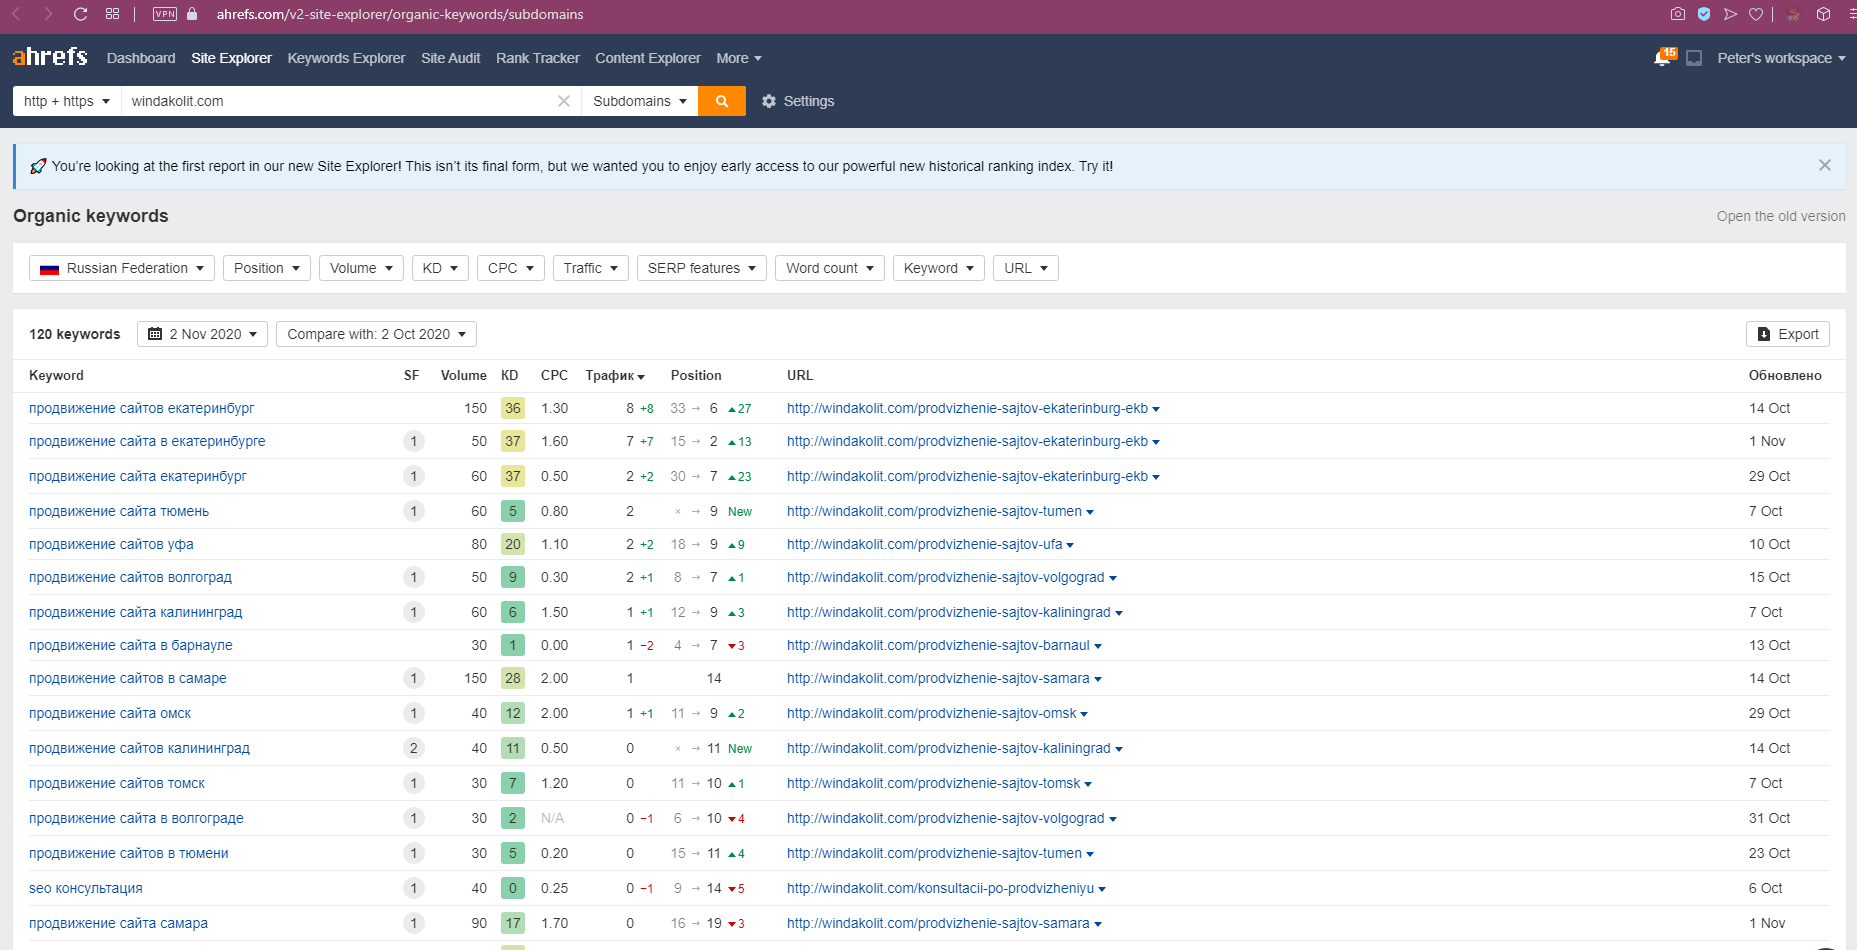Clear the windakolit.com search field
This screenshot has height=950, width=1857.
coord(564,101)
